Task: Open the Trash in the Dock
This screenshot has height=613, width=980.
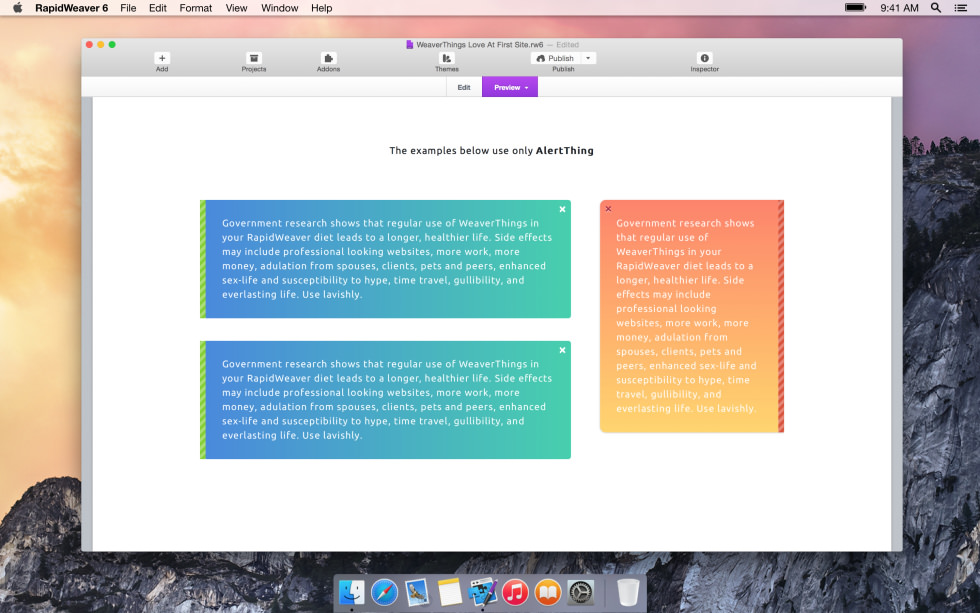Action: pyautogui.click(x=628, y=592)
